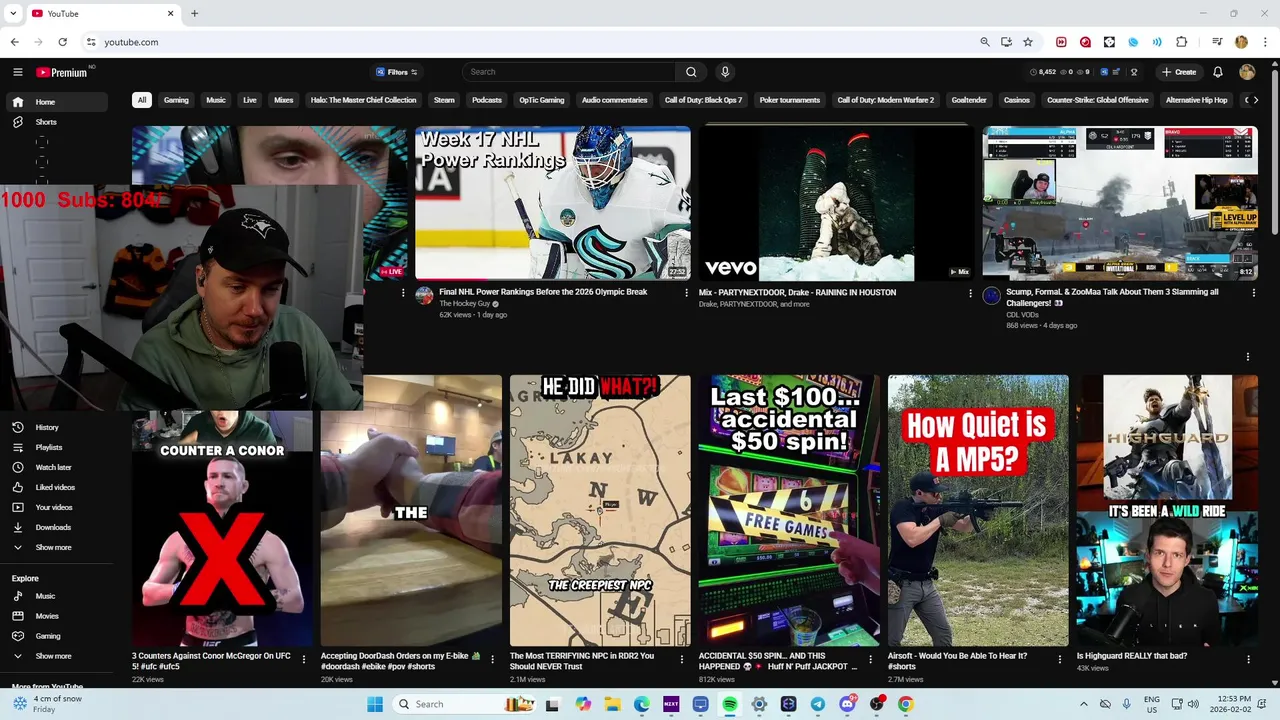Open the Filters dropdown
Viewport: 1280px width, 720px height.
397,72
